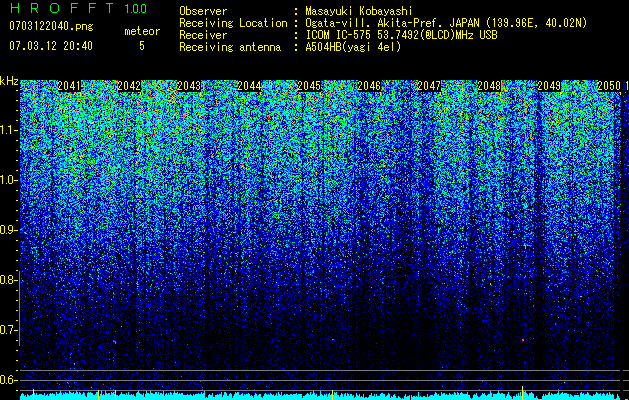Viewport: 629px width, 400px height.
Task: Click the 0.8 frequency axis label
Action: [8, 280]
